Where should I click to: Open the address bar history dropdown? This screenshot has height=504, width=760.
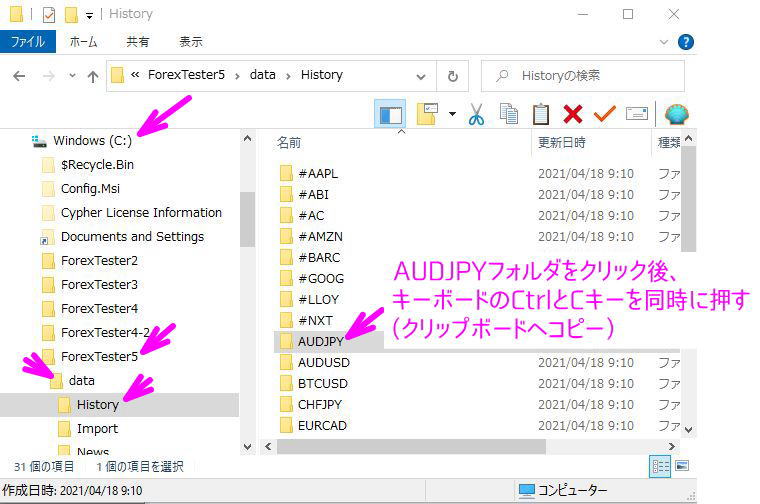point(421,77)
